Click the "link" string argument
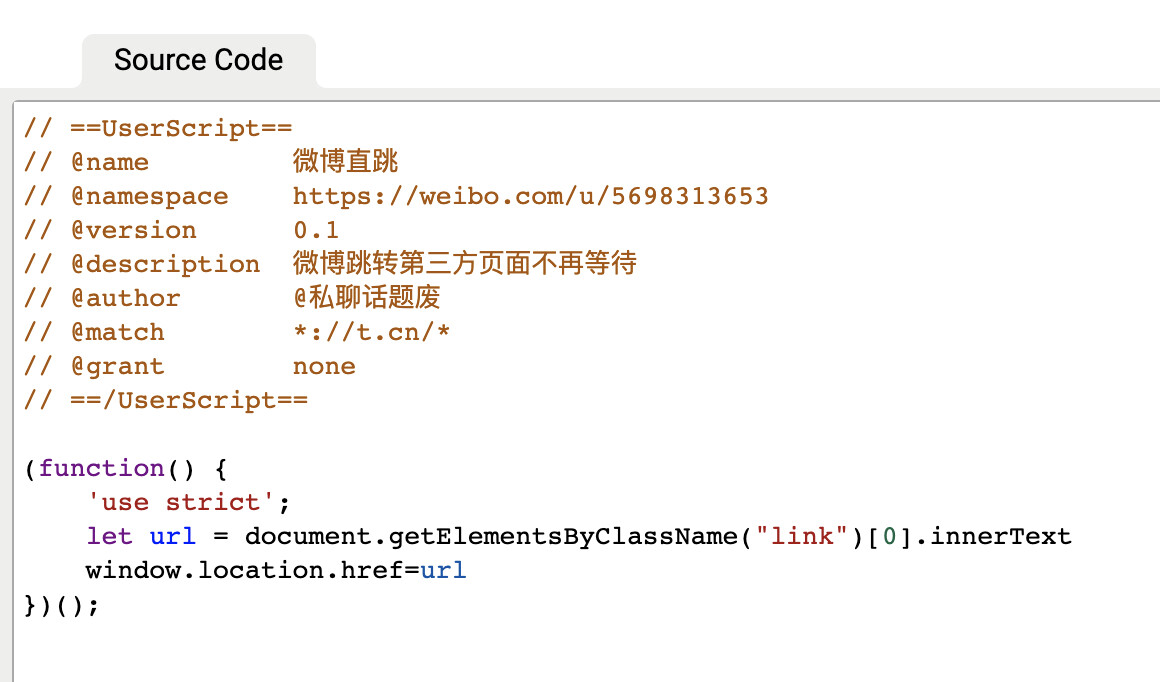Viewport: 1160px width, 682px height. click(x=795, y=536)
